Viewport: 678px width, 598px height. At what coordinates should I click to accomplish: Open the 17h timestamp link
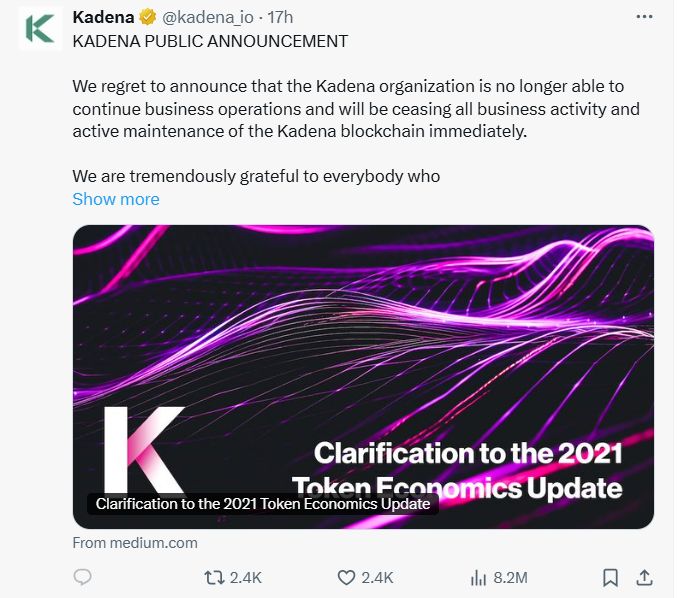(x=280, y=18)
